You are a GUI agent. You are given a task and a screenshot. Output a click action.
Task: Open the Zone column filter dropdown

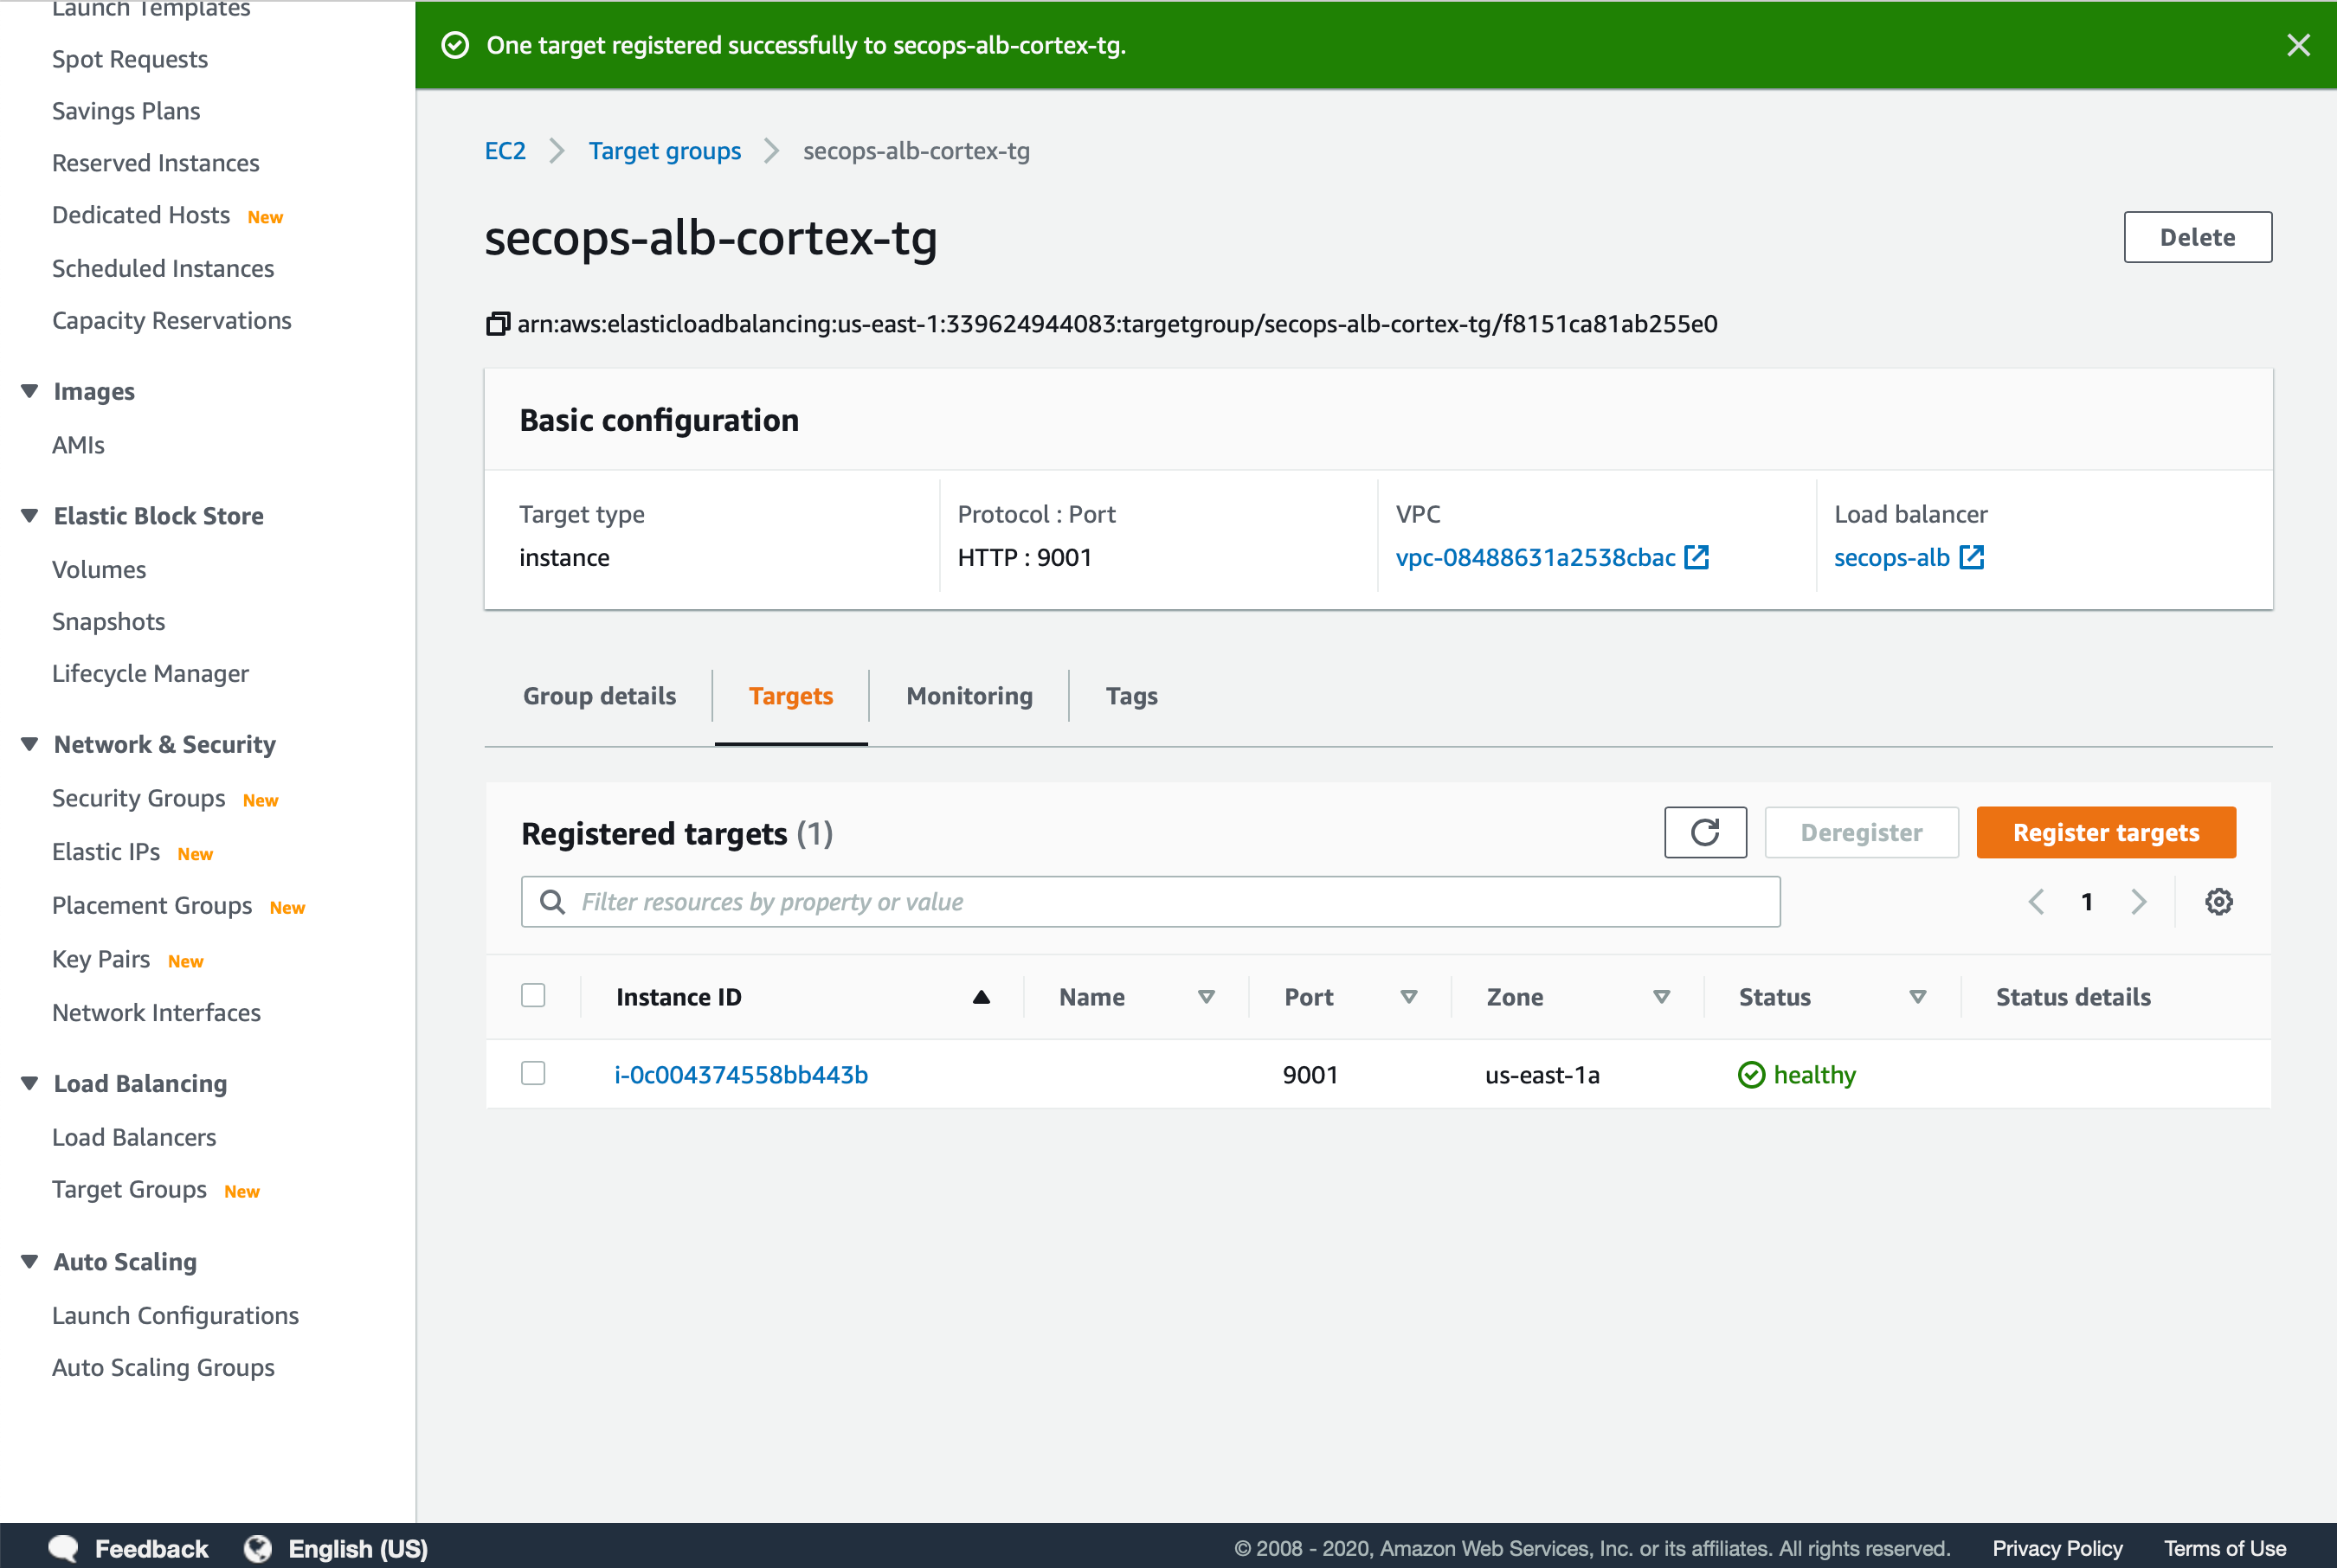tap(1662, 996)
